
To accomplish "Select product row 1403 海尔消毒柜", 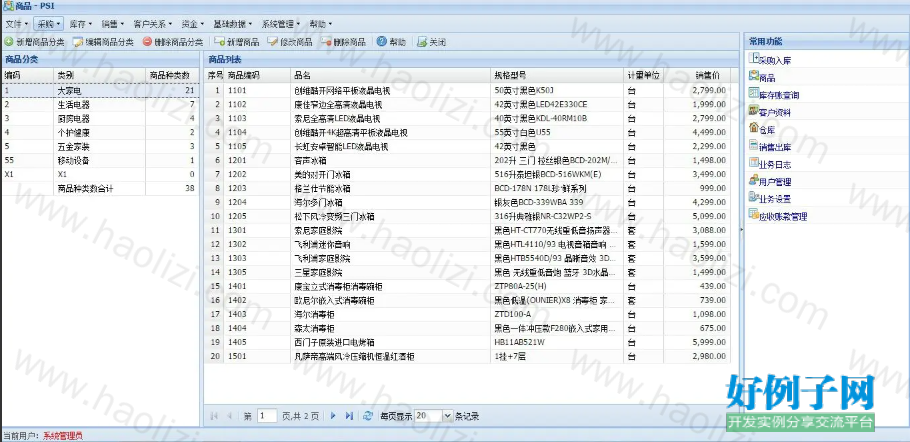I will coord(467,314).
